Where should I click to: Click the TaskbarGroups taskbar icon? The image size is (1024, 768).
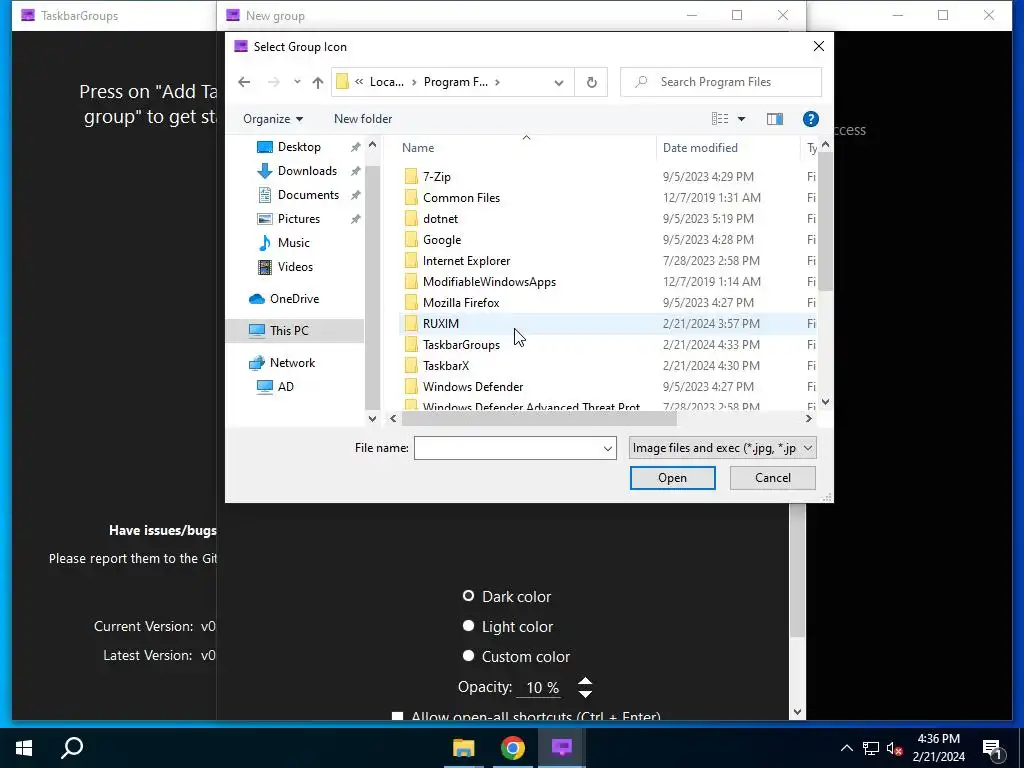562,748
